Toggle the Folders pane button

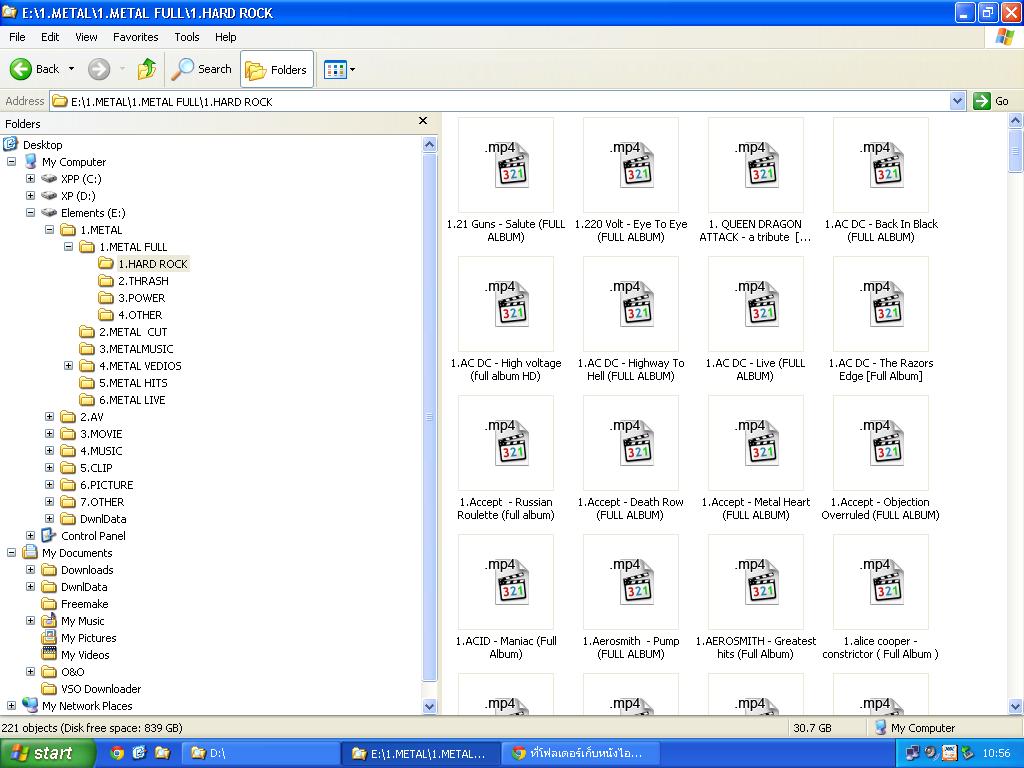coord(277,69)
